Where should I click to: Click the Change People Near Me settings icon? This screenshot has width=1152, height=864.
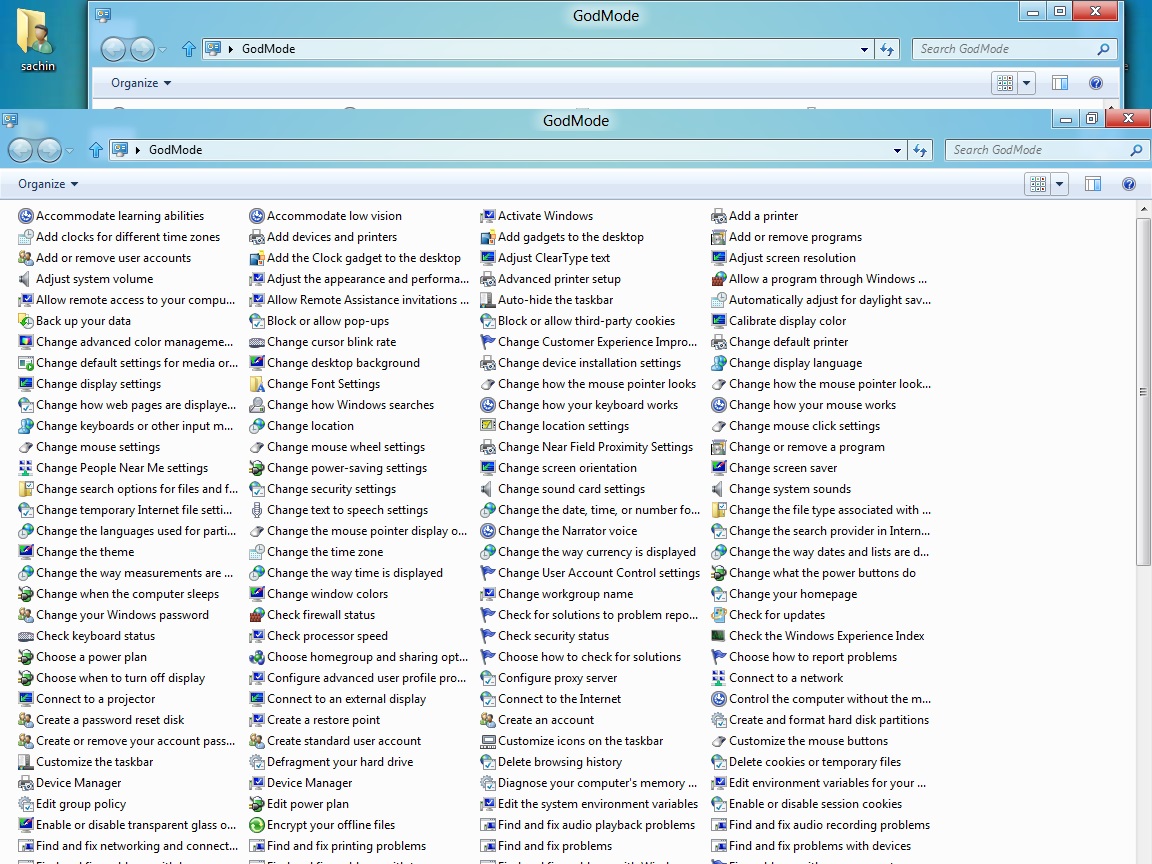pyautogui.click(x=26, y=468)
